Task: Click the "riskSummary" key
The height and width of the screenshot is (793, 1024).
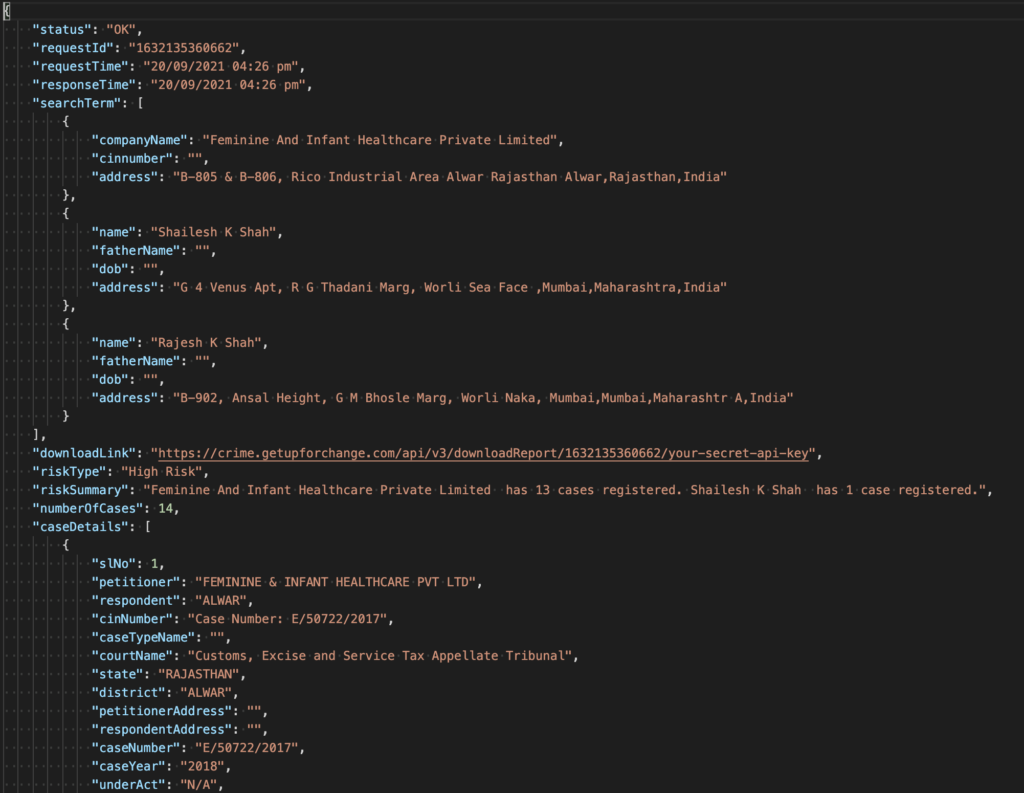Action: (81, 490)
